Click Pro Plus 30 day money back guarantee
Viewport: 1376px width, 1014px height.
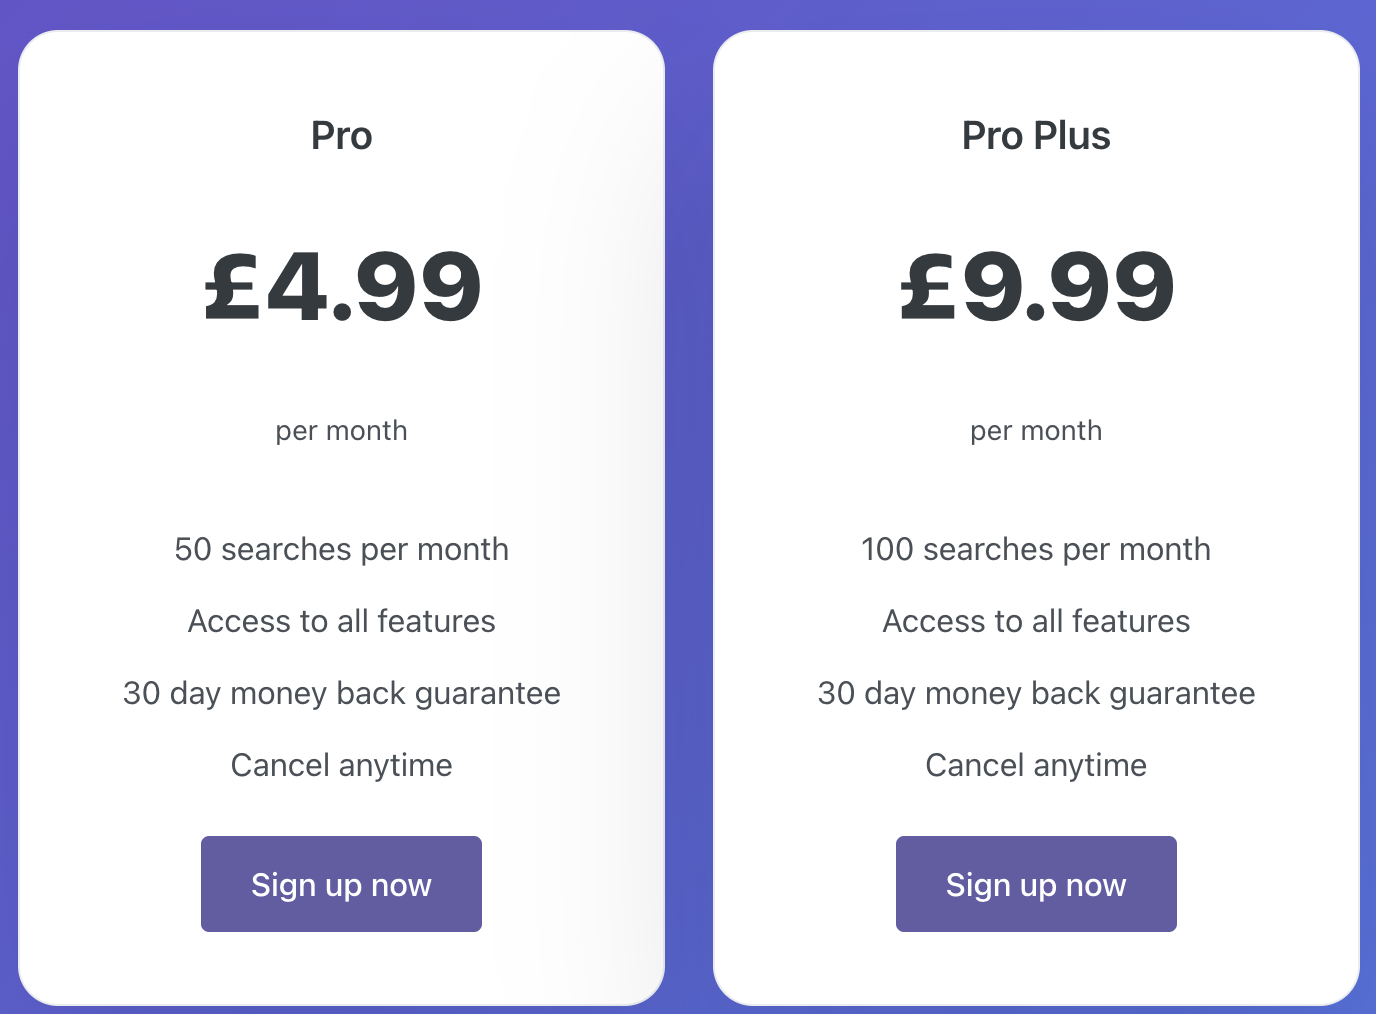(x=1036, y=693)
